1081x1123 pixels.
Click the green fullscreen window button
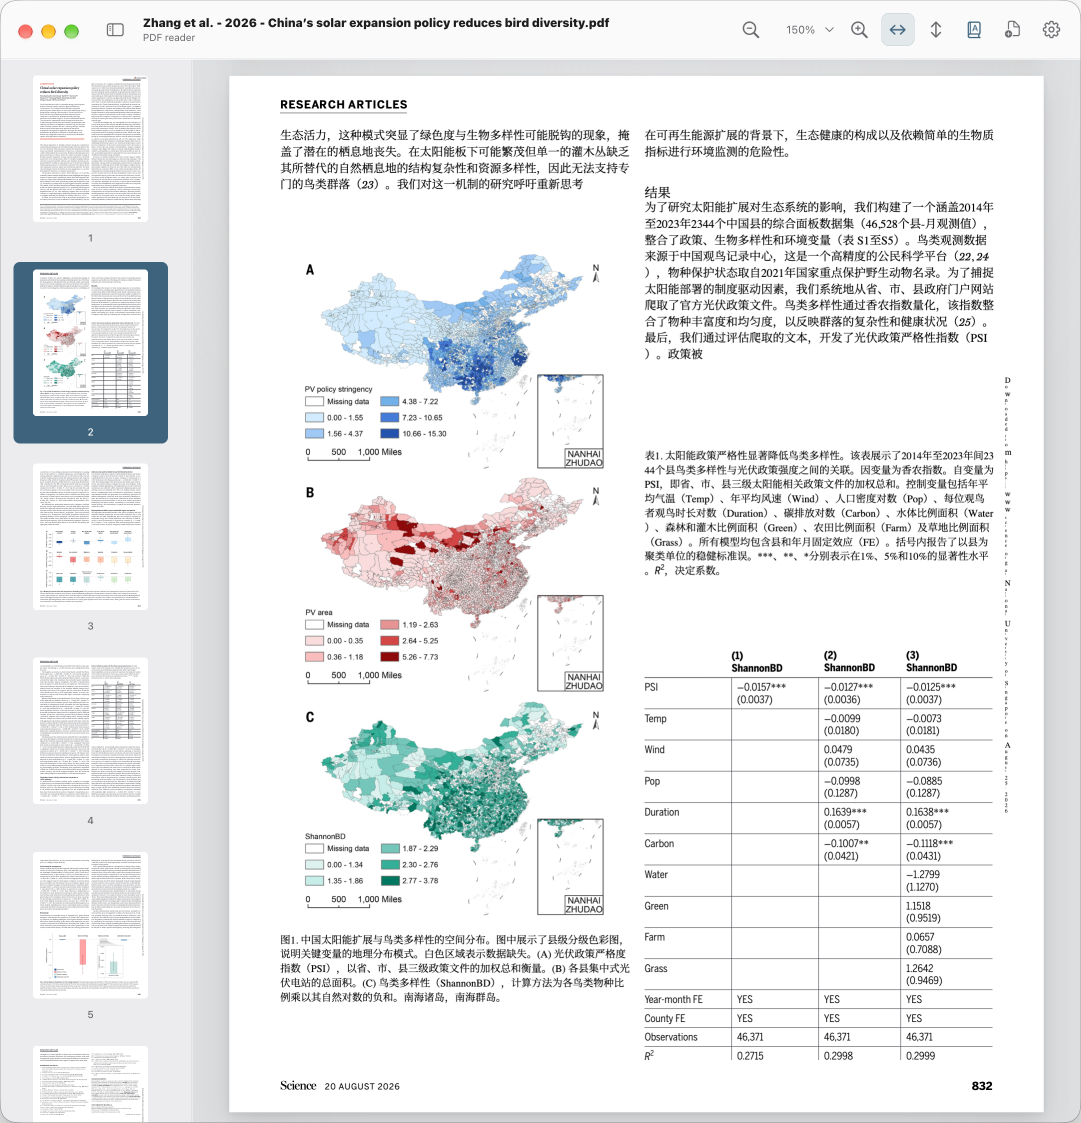point(72,31)
